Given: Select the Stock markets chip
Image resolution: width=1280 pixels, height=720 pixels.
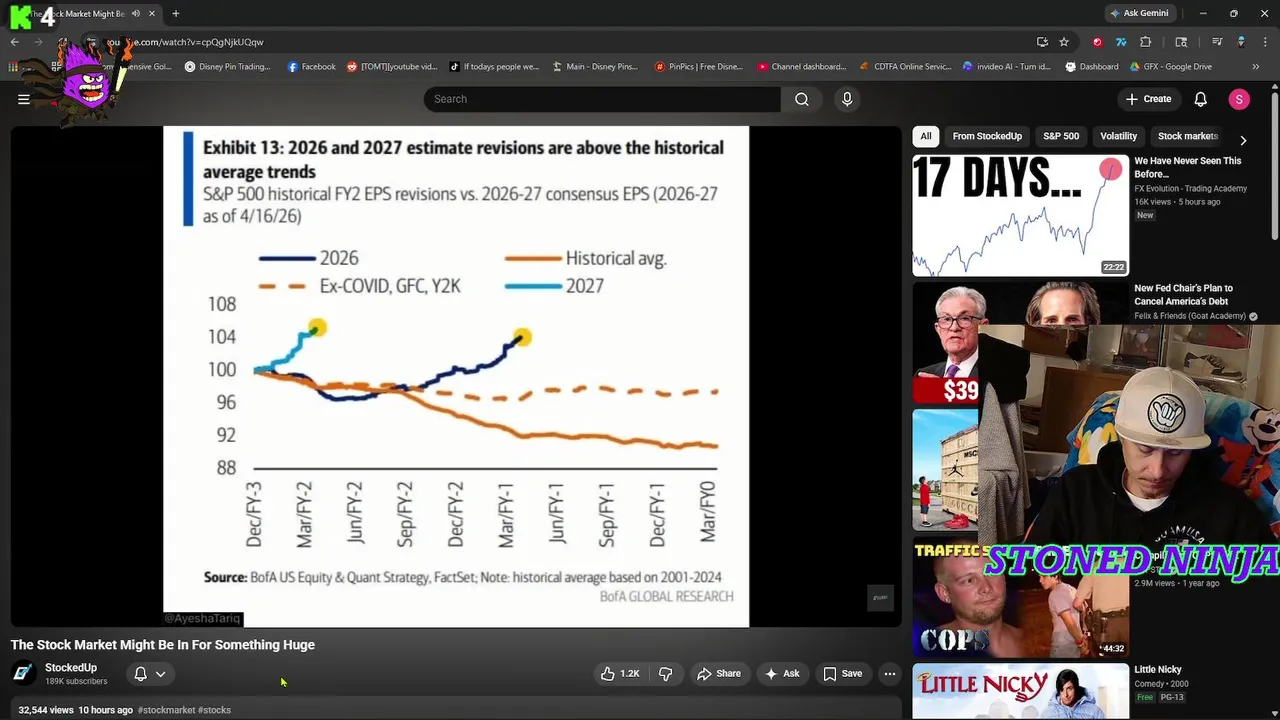Looking at the screenshot, I should click(x=1187, y=136).
